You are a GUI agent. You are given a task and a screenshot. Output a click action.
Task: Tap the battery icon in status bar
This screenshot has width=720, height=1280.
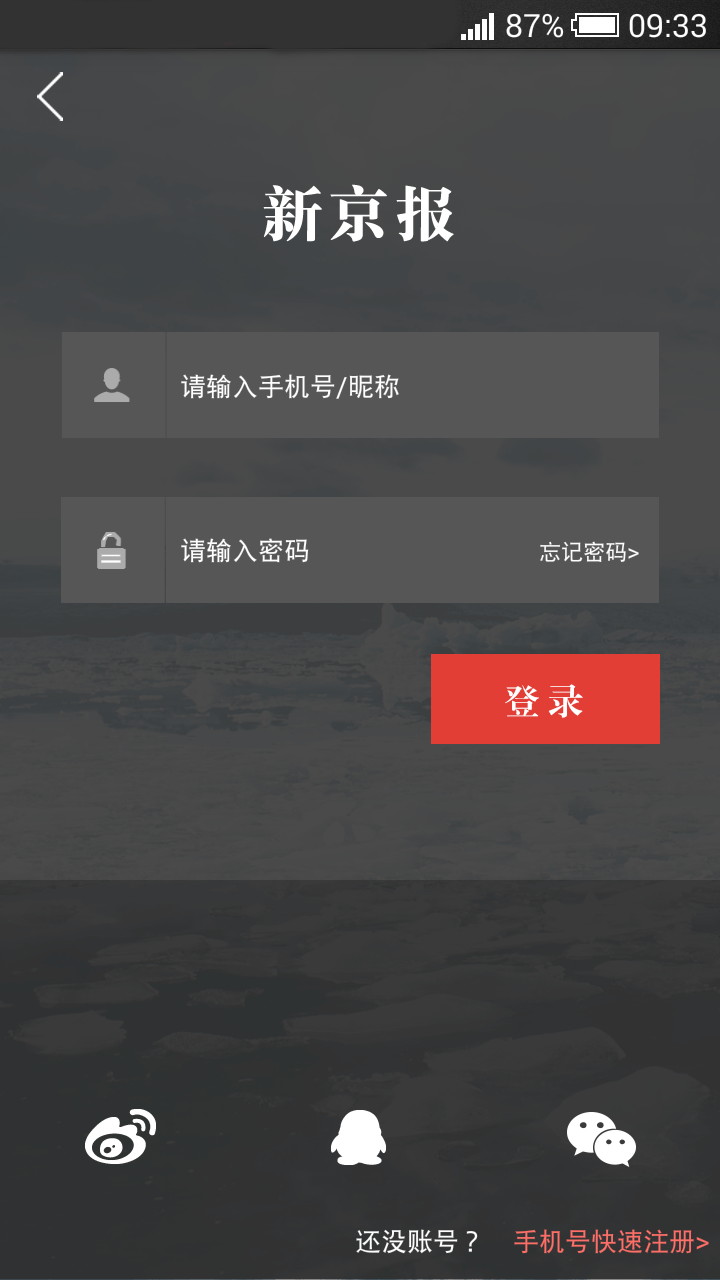point(595,25)
